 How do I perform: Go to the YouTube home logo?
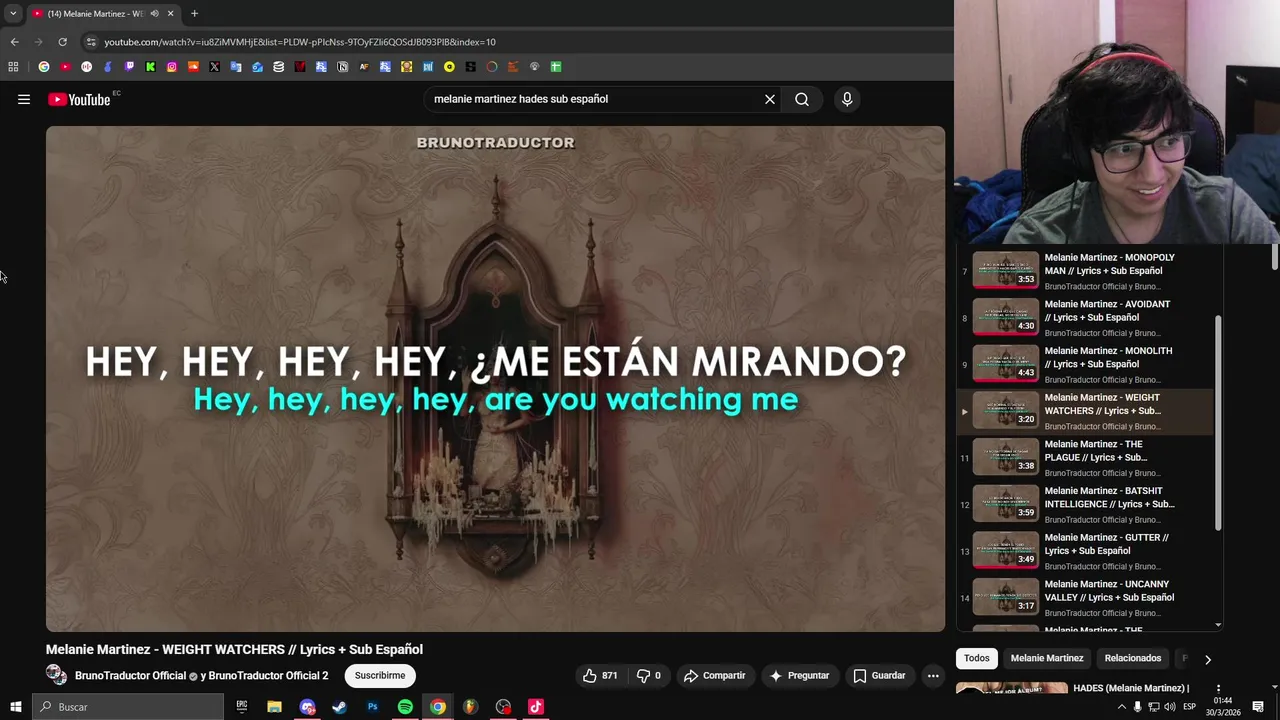tap(79, 99)
